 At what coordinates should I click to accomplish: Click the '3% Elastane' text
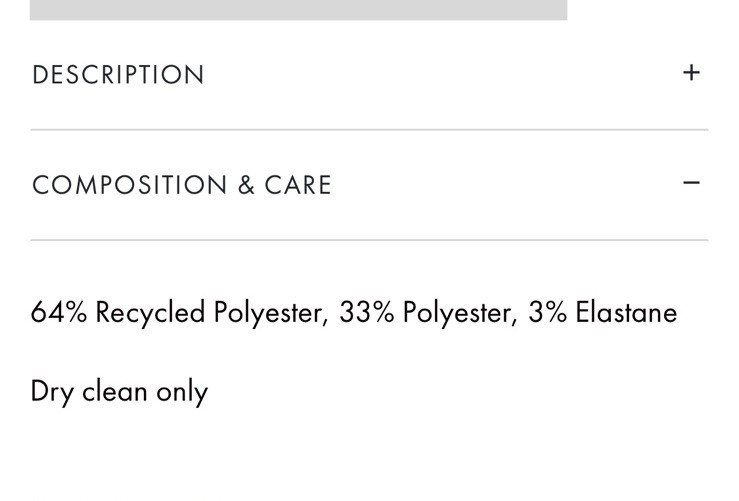coord(603,313)
